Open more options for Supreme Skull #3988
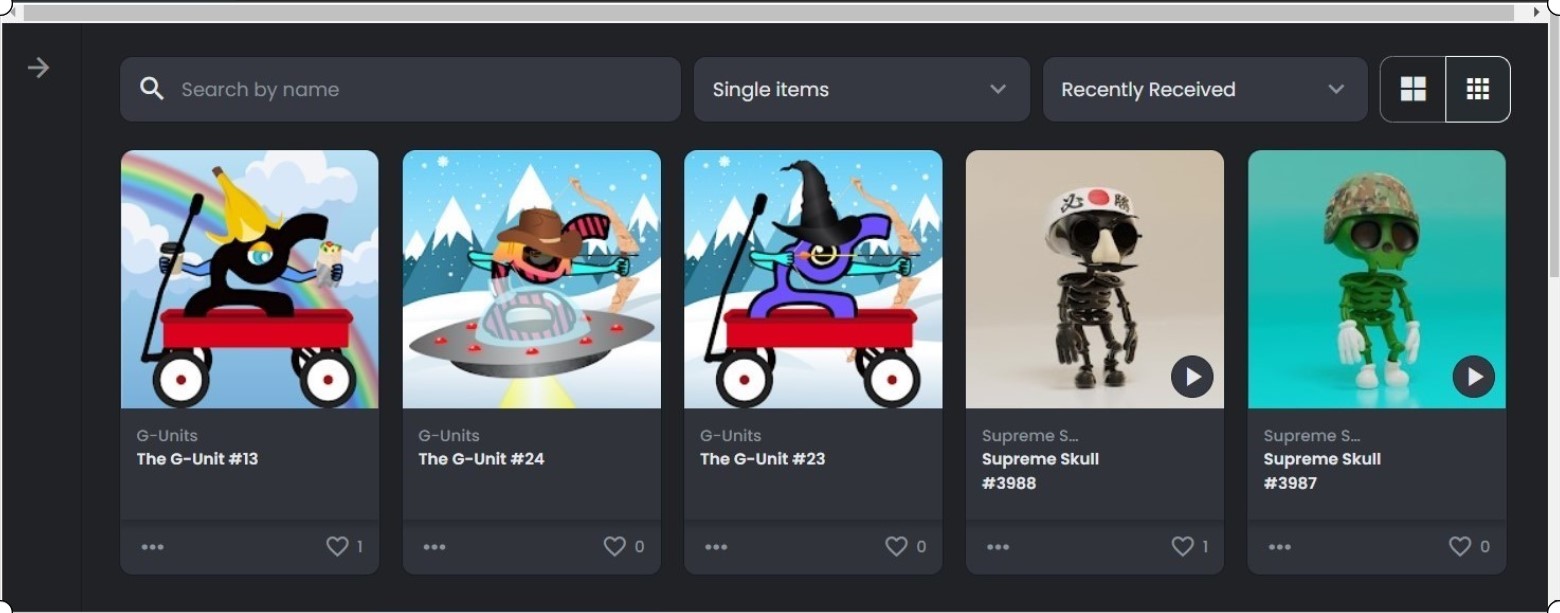Image resolution: width=1560 pixels, height=613 pixels. pyautogui.click(x=998, y=547)
